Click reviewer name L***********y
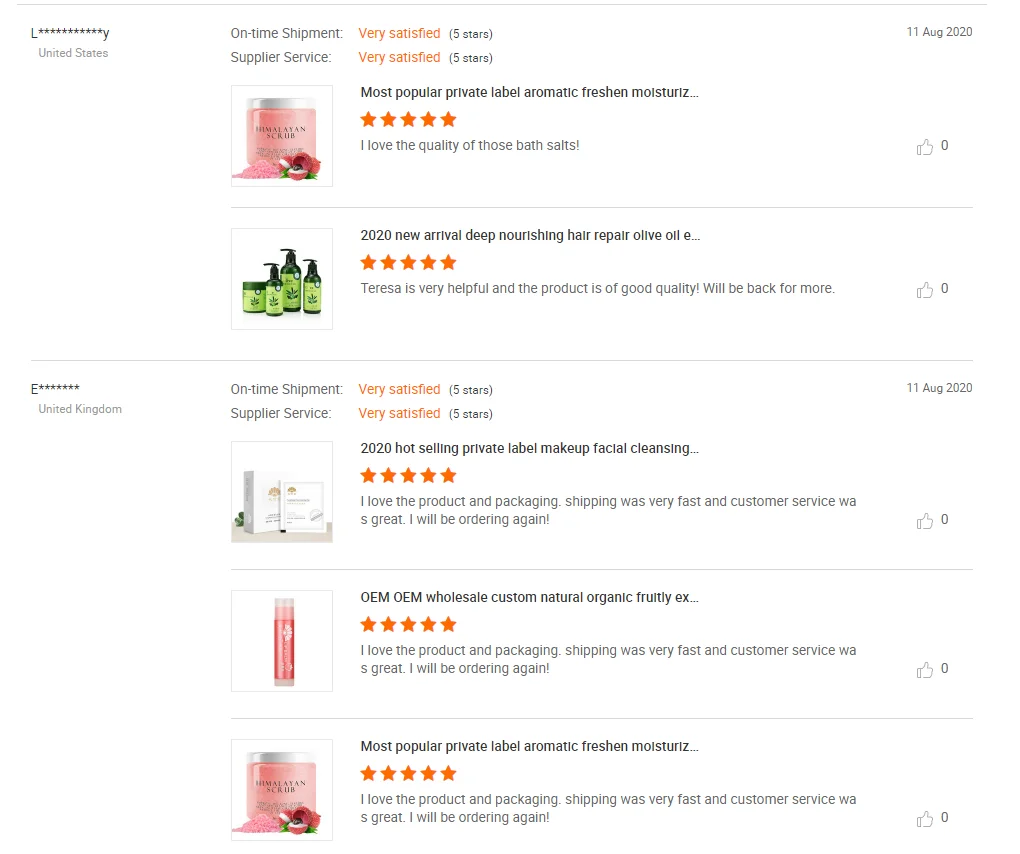Viewport: 1020px width, 854px height. click(70, 33)
